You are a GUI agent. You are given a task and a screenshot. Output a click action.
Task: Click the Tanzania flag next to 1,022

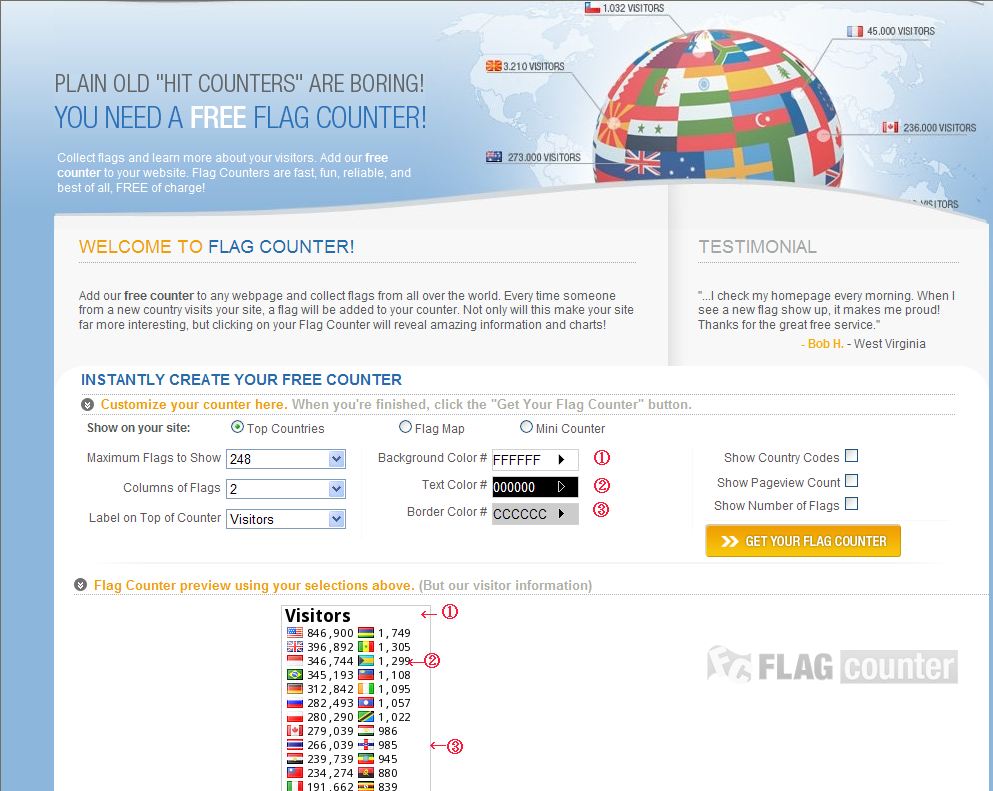pyautogui.click(x=365, y=716)
